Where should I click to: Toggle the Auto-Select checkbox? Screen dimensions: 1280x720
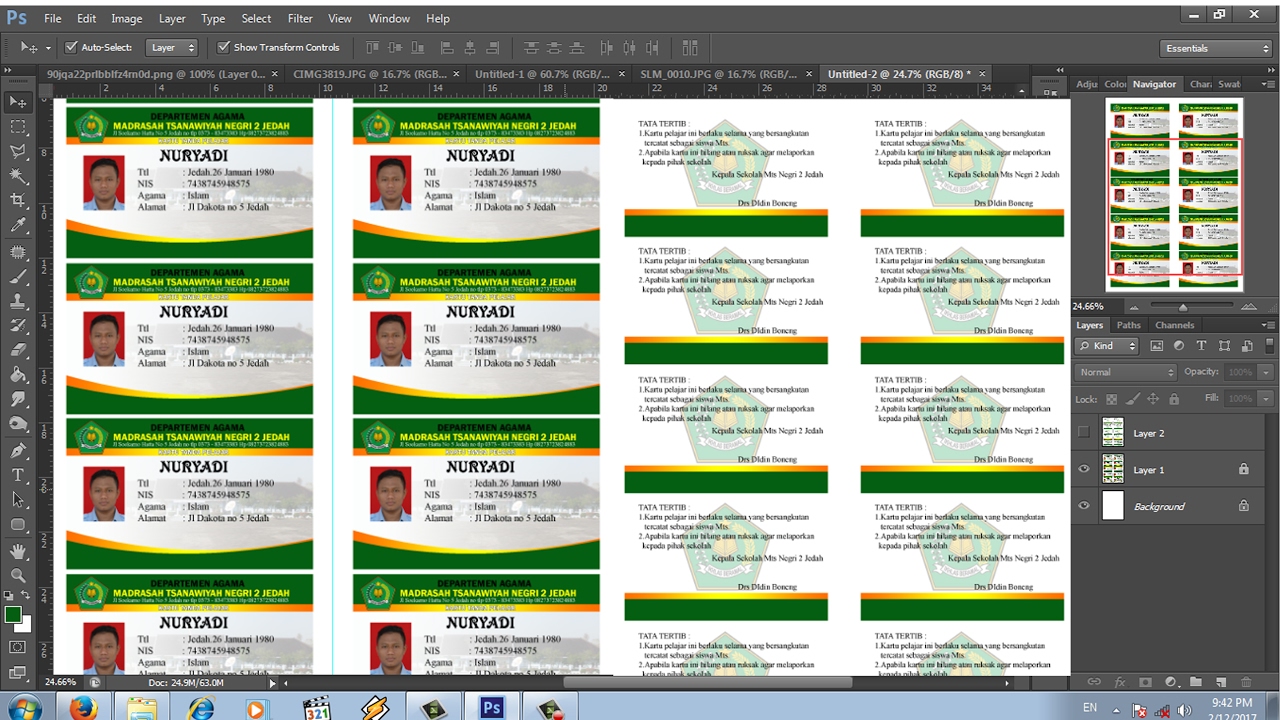coord(71,47)
